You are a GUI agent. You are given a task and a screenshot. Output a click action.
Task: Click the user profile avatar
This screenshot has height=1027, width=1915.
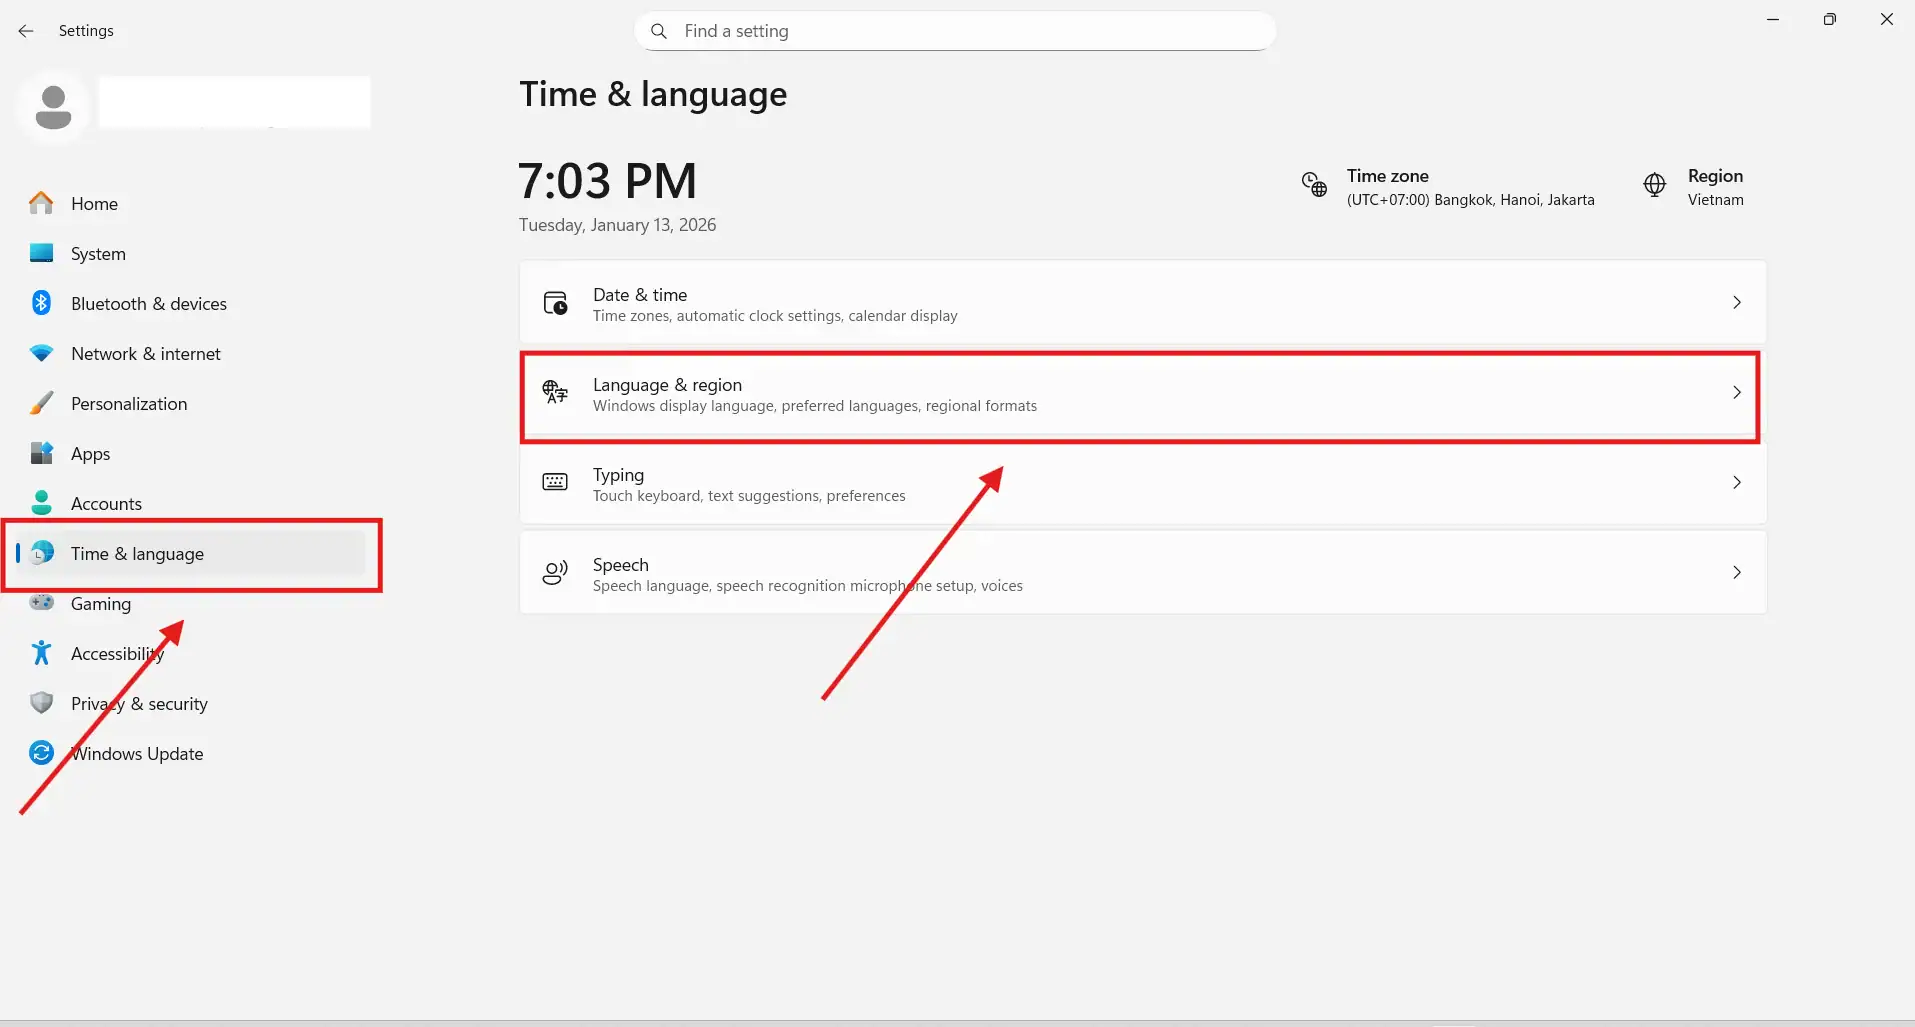53,106
